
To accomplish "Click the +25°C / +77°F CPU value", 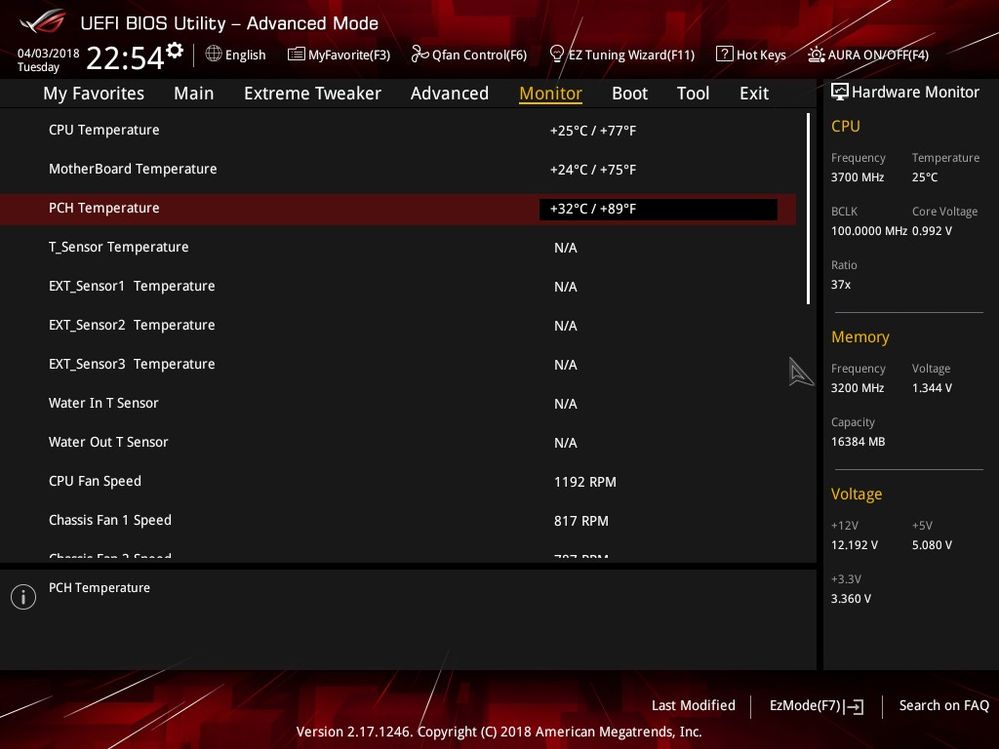I will tap(593, 131).
